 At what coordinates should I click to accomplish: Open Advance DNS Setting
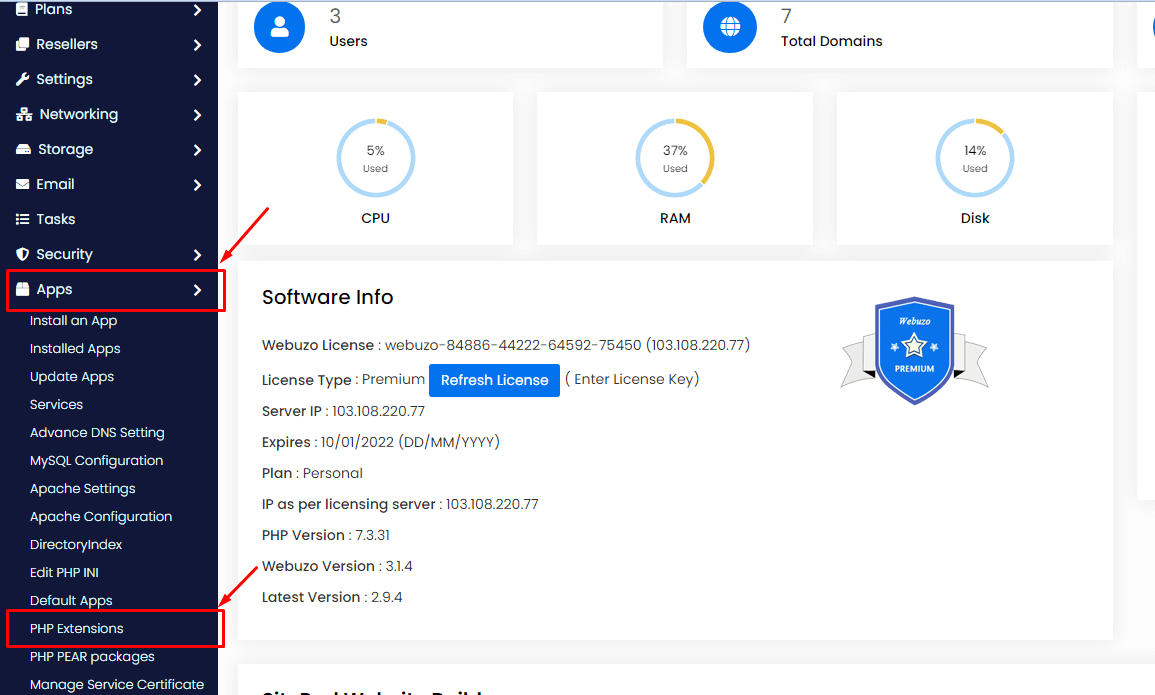point(97,432)
